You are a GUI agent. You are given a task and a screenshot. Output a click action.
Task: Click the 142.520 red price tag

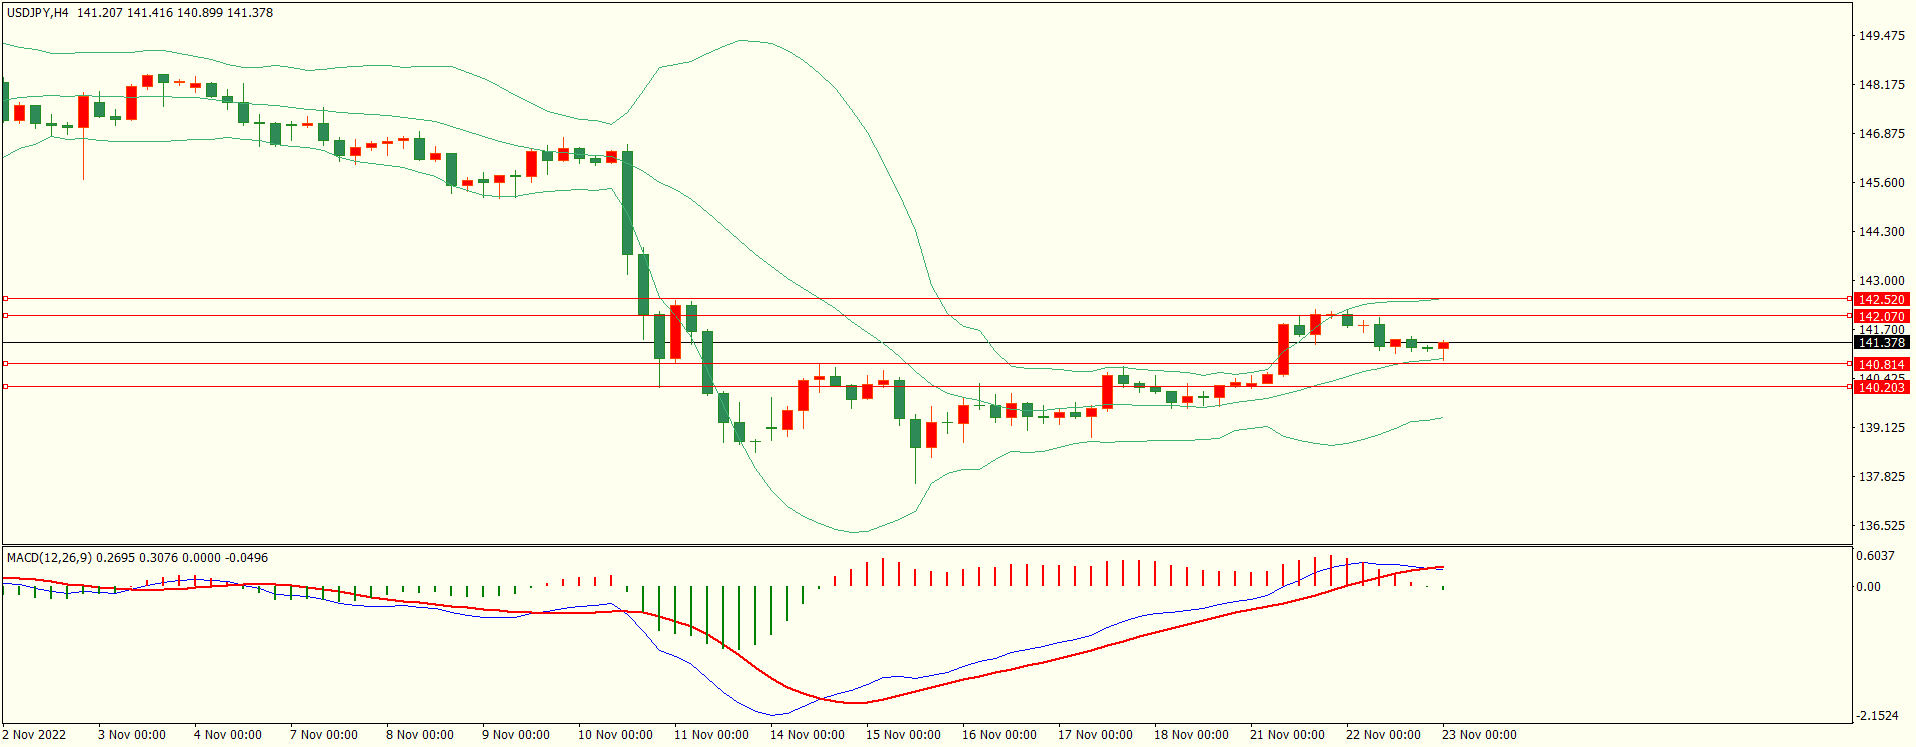pos(1880,299)
